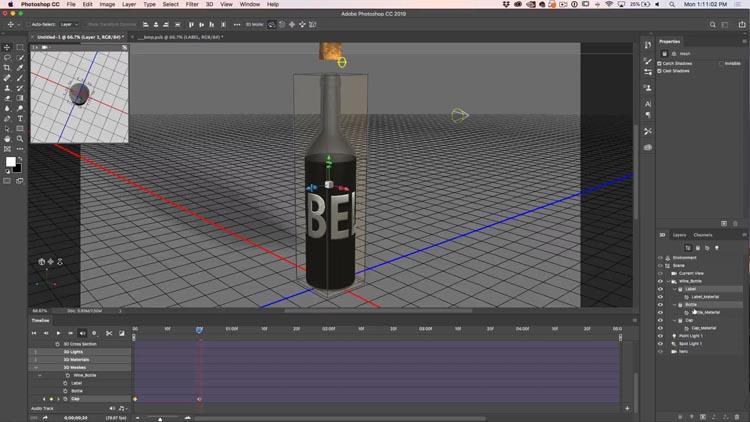
Task: Click the Roll 3D Object mode icon
Action: (282, 24)
